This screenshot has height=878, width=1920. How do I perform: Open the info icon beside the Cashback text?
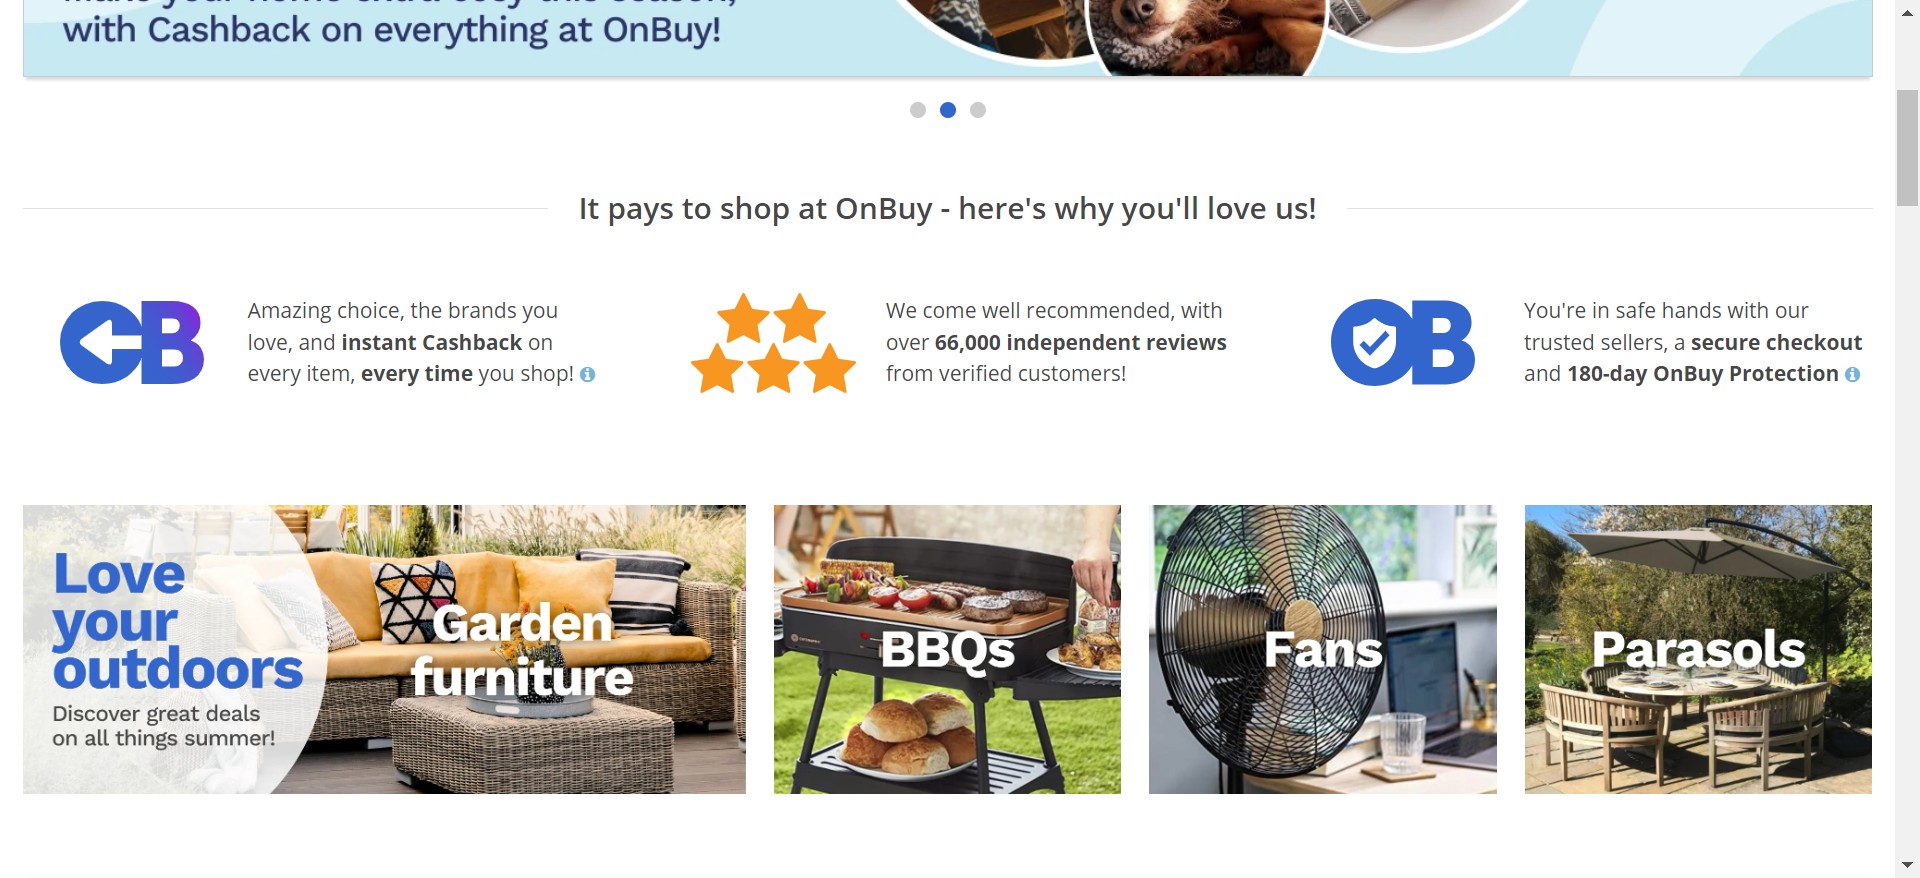point(588,374)
